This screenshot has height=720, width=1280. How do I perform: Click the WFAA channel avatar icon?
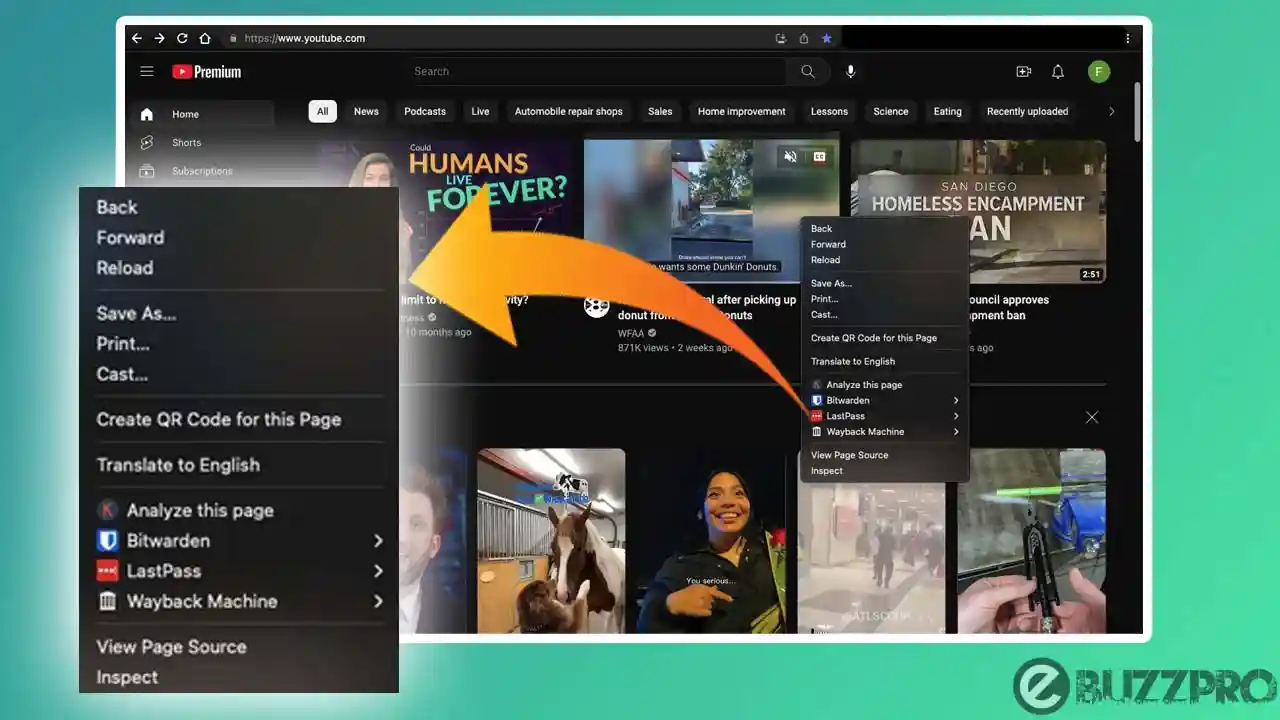pos(597,306)
